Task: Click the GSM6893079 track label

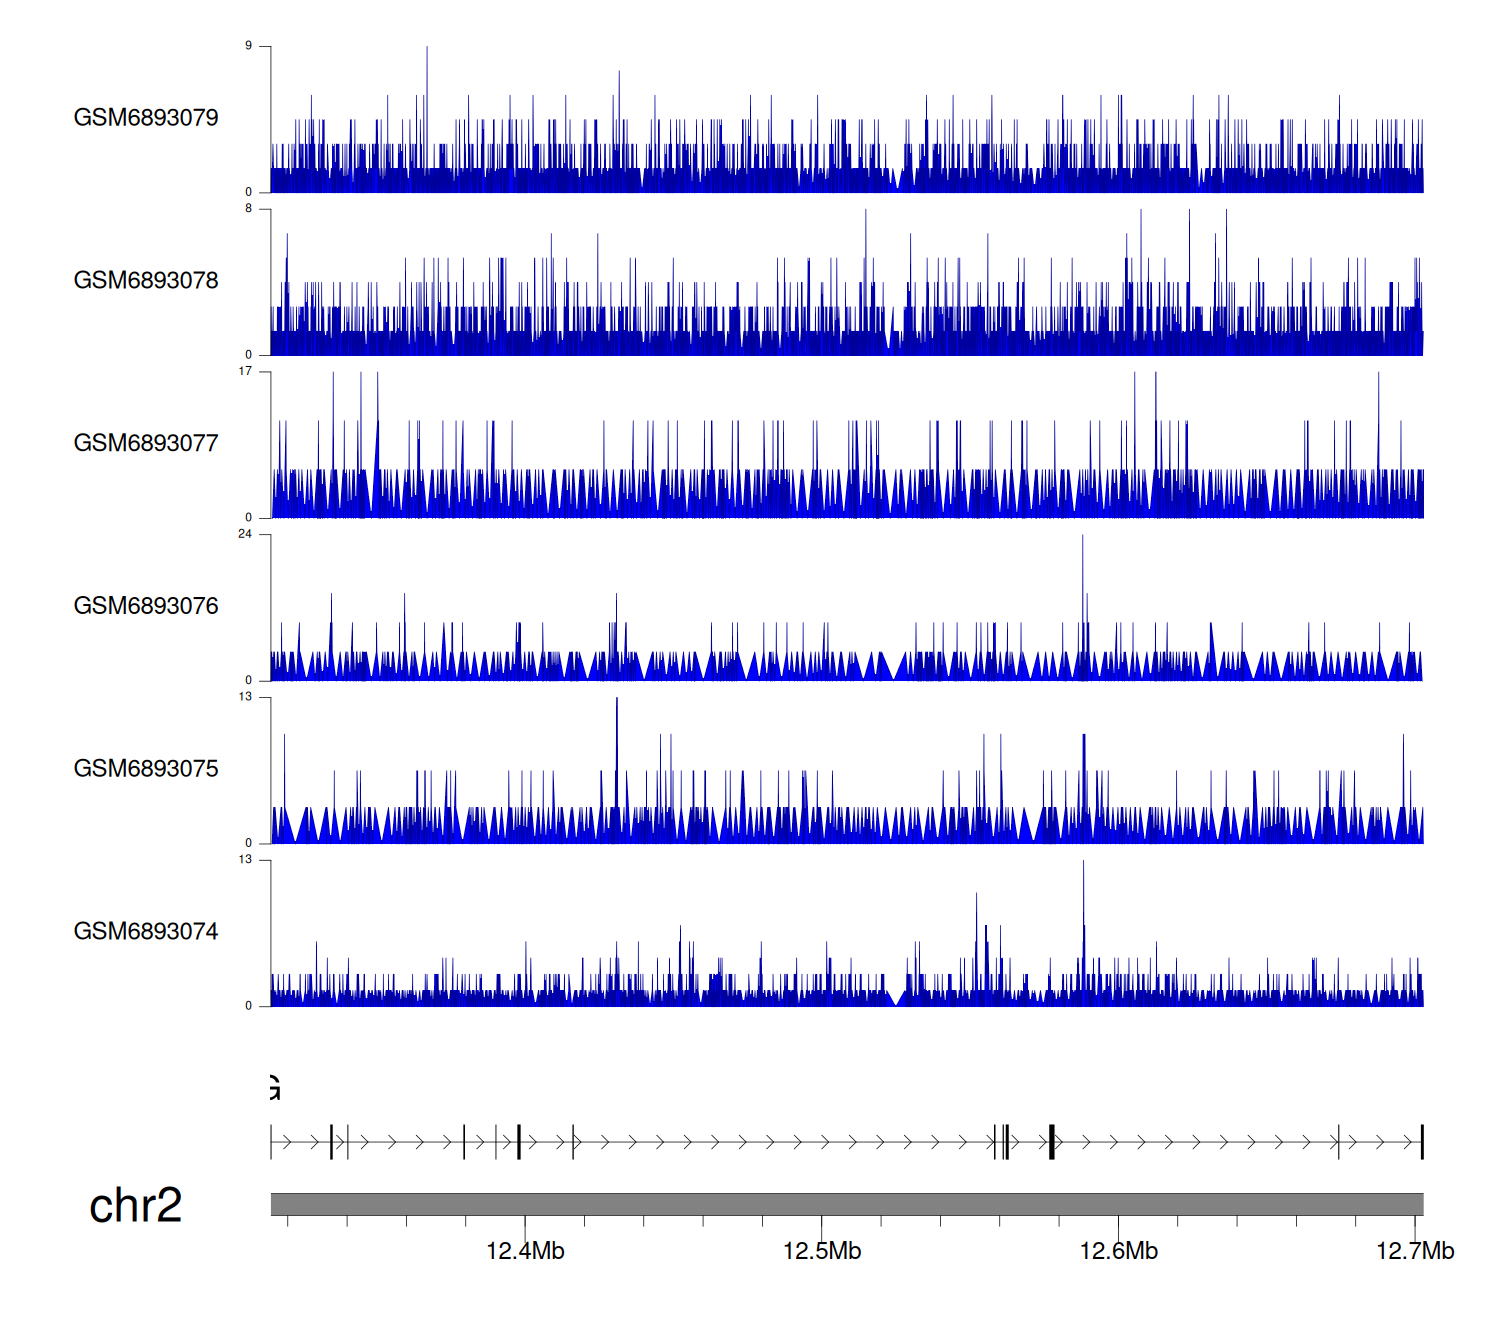Action: pos(146,118)
